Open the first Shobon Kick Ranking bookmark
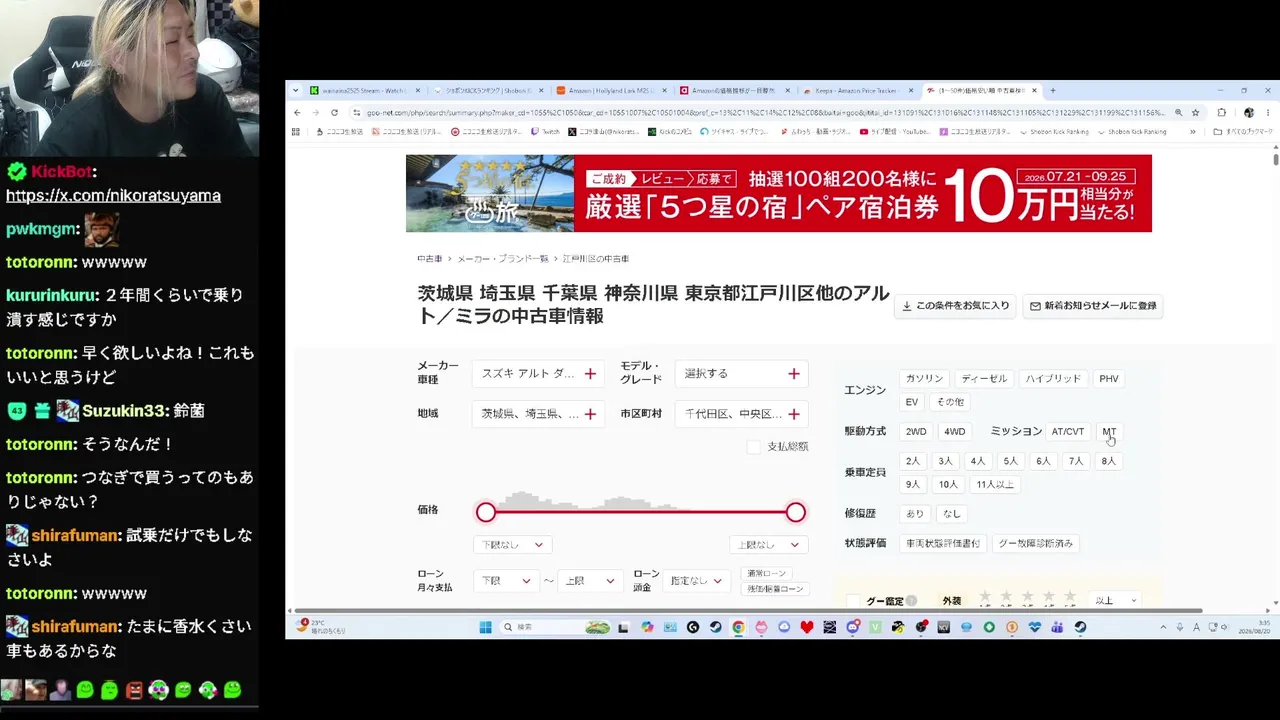The height and width of the screenshot is (720, 1280). pos(1053,132)
